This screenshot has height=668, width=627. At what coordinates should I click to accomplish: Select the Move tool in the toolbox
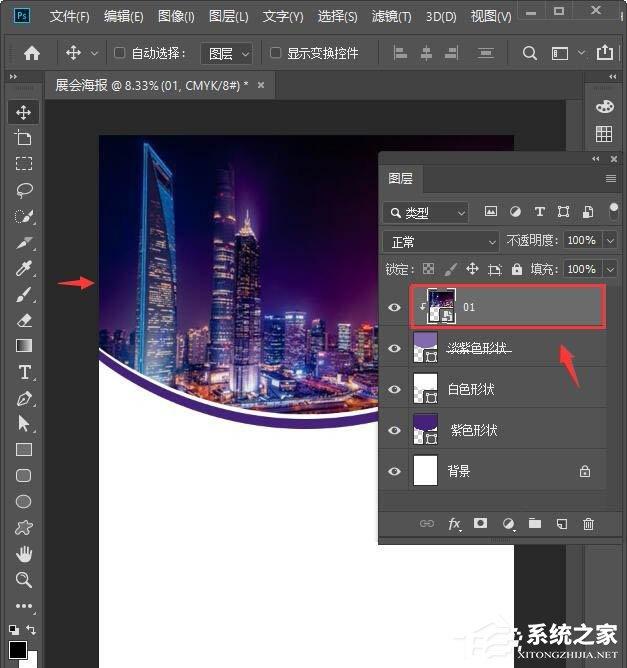coord(23,112)
